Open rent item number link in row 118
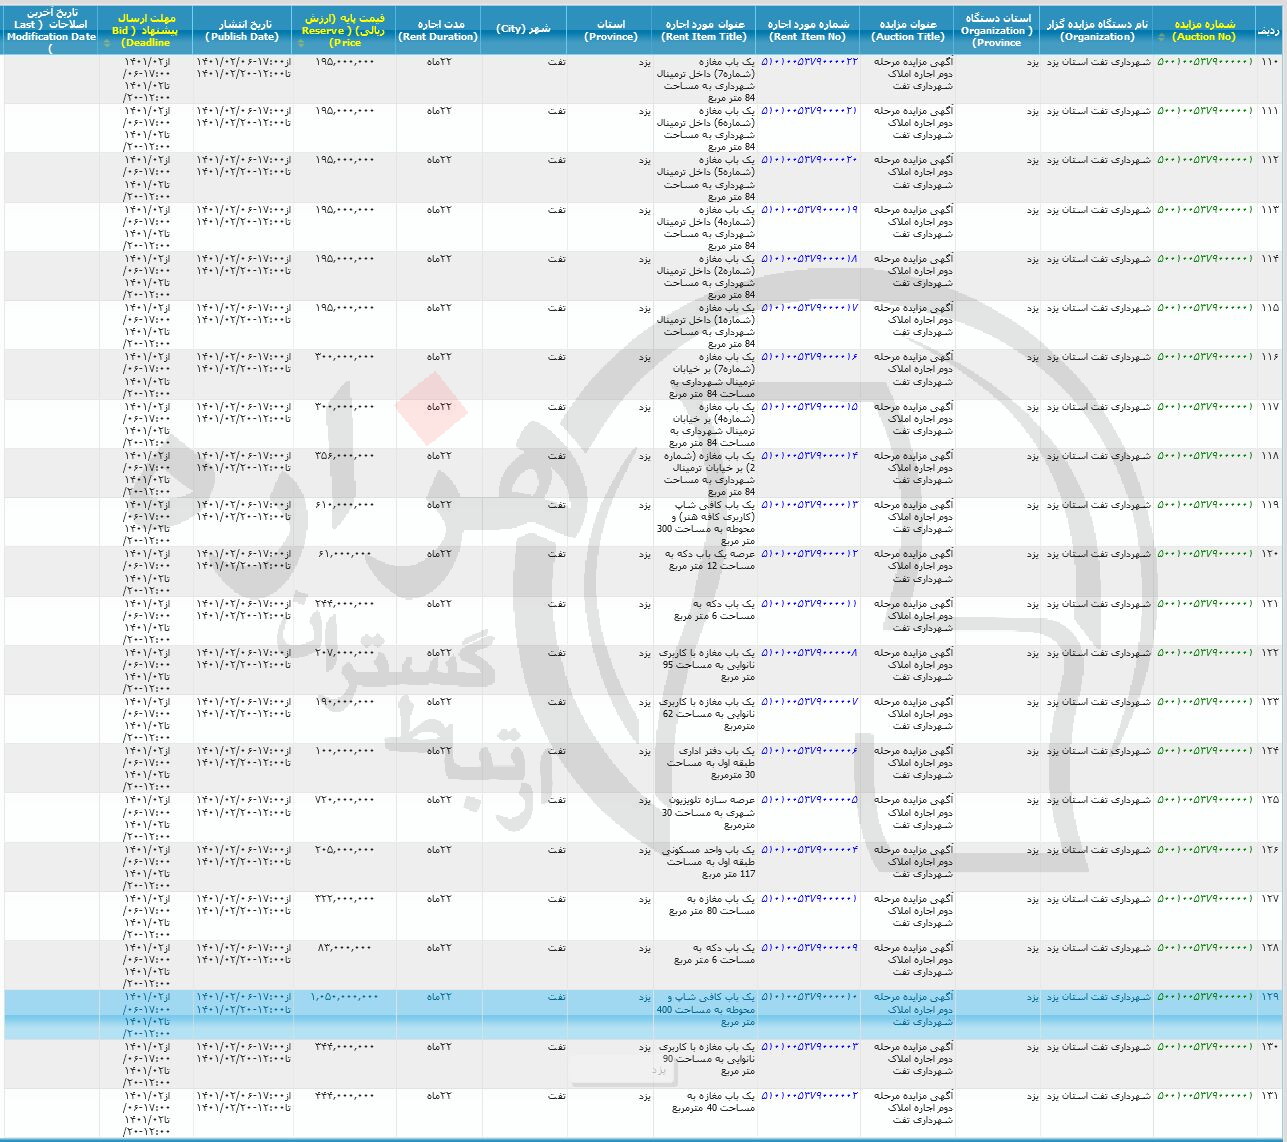This screenshot has width=1287, height=1142. (810, 456)
